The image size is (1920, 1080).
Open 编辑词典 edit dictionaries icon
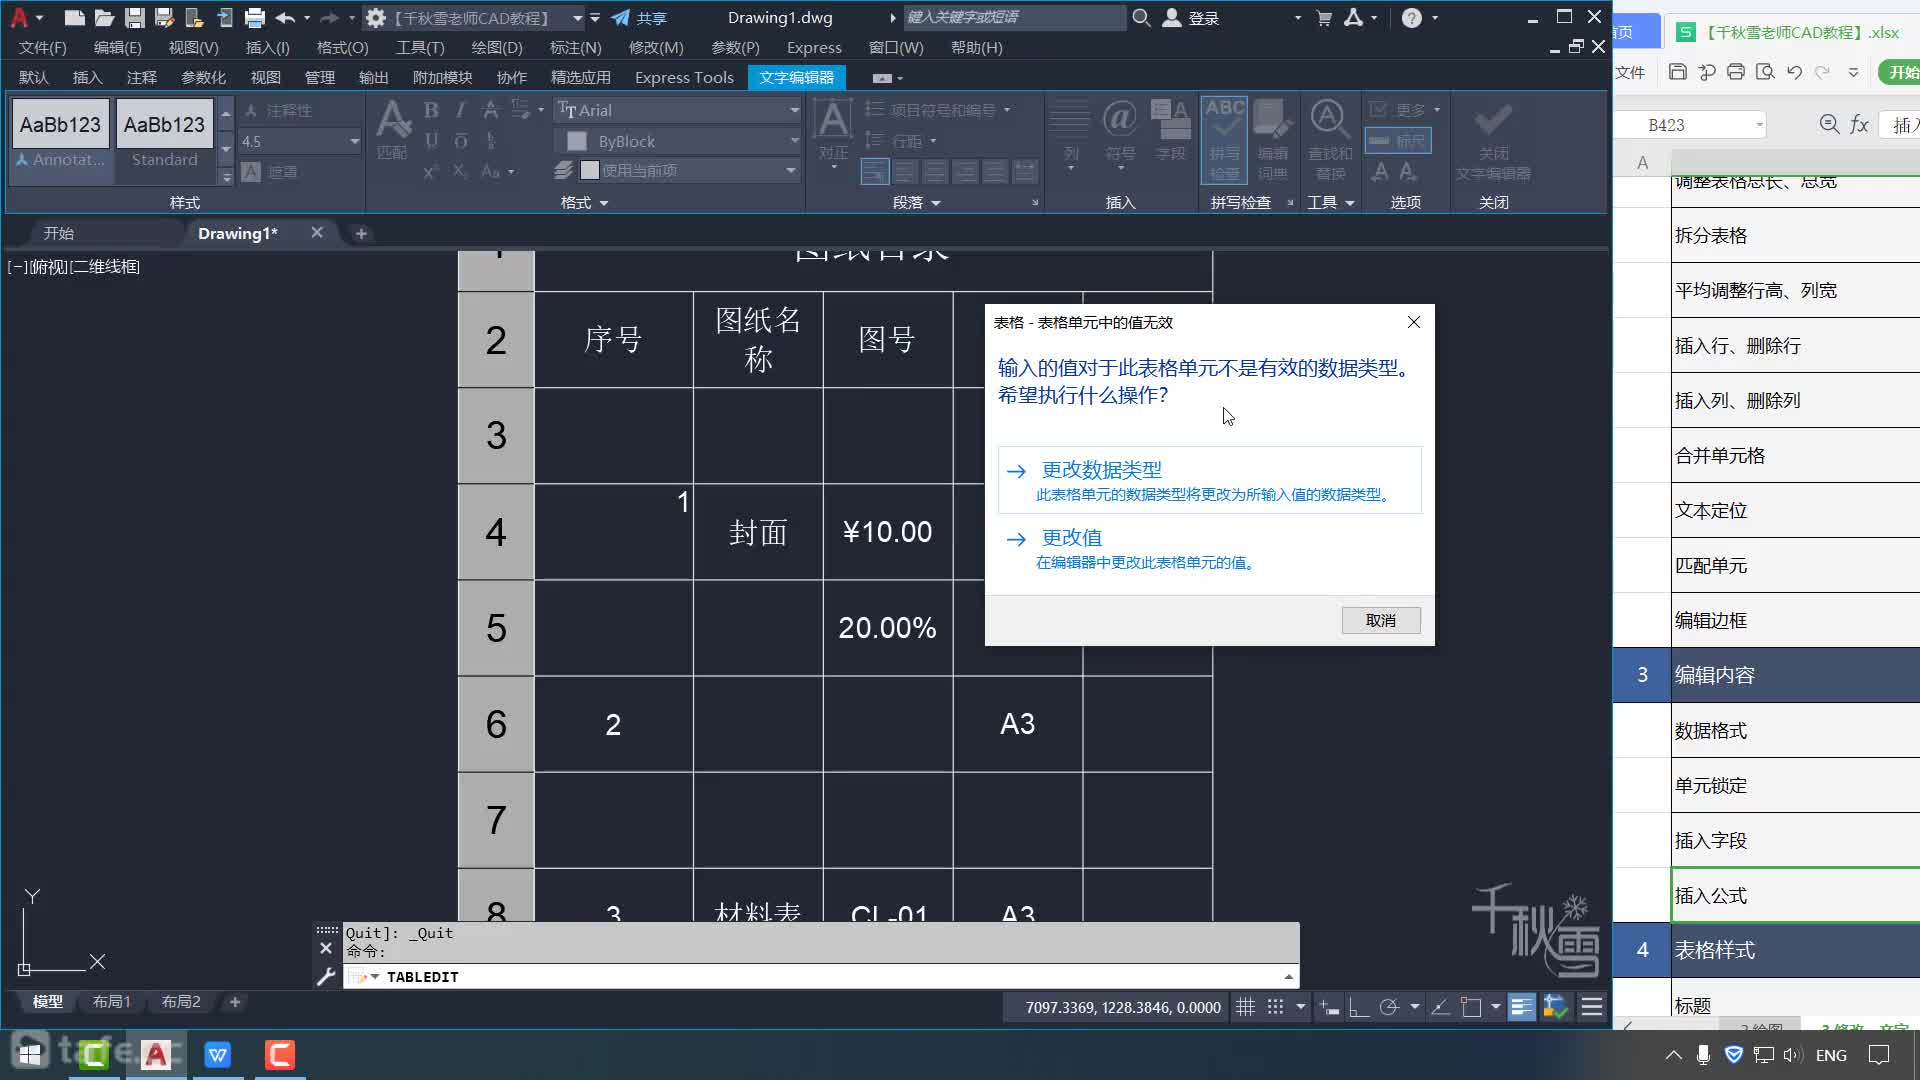pos(1272,140)
